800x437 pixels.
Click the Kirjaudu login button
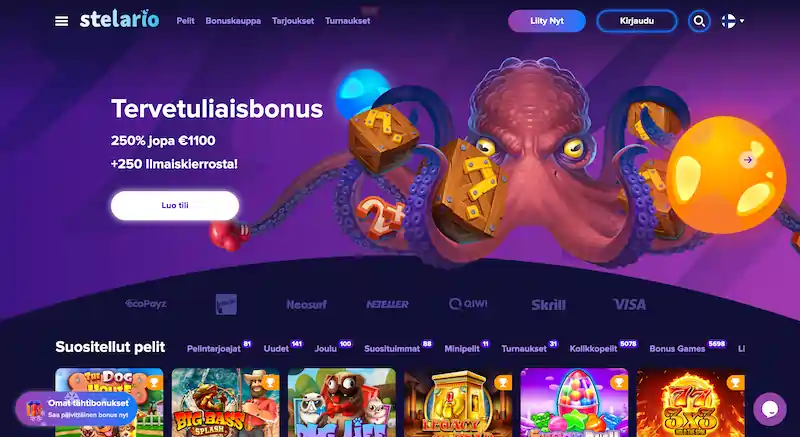637,21
